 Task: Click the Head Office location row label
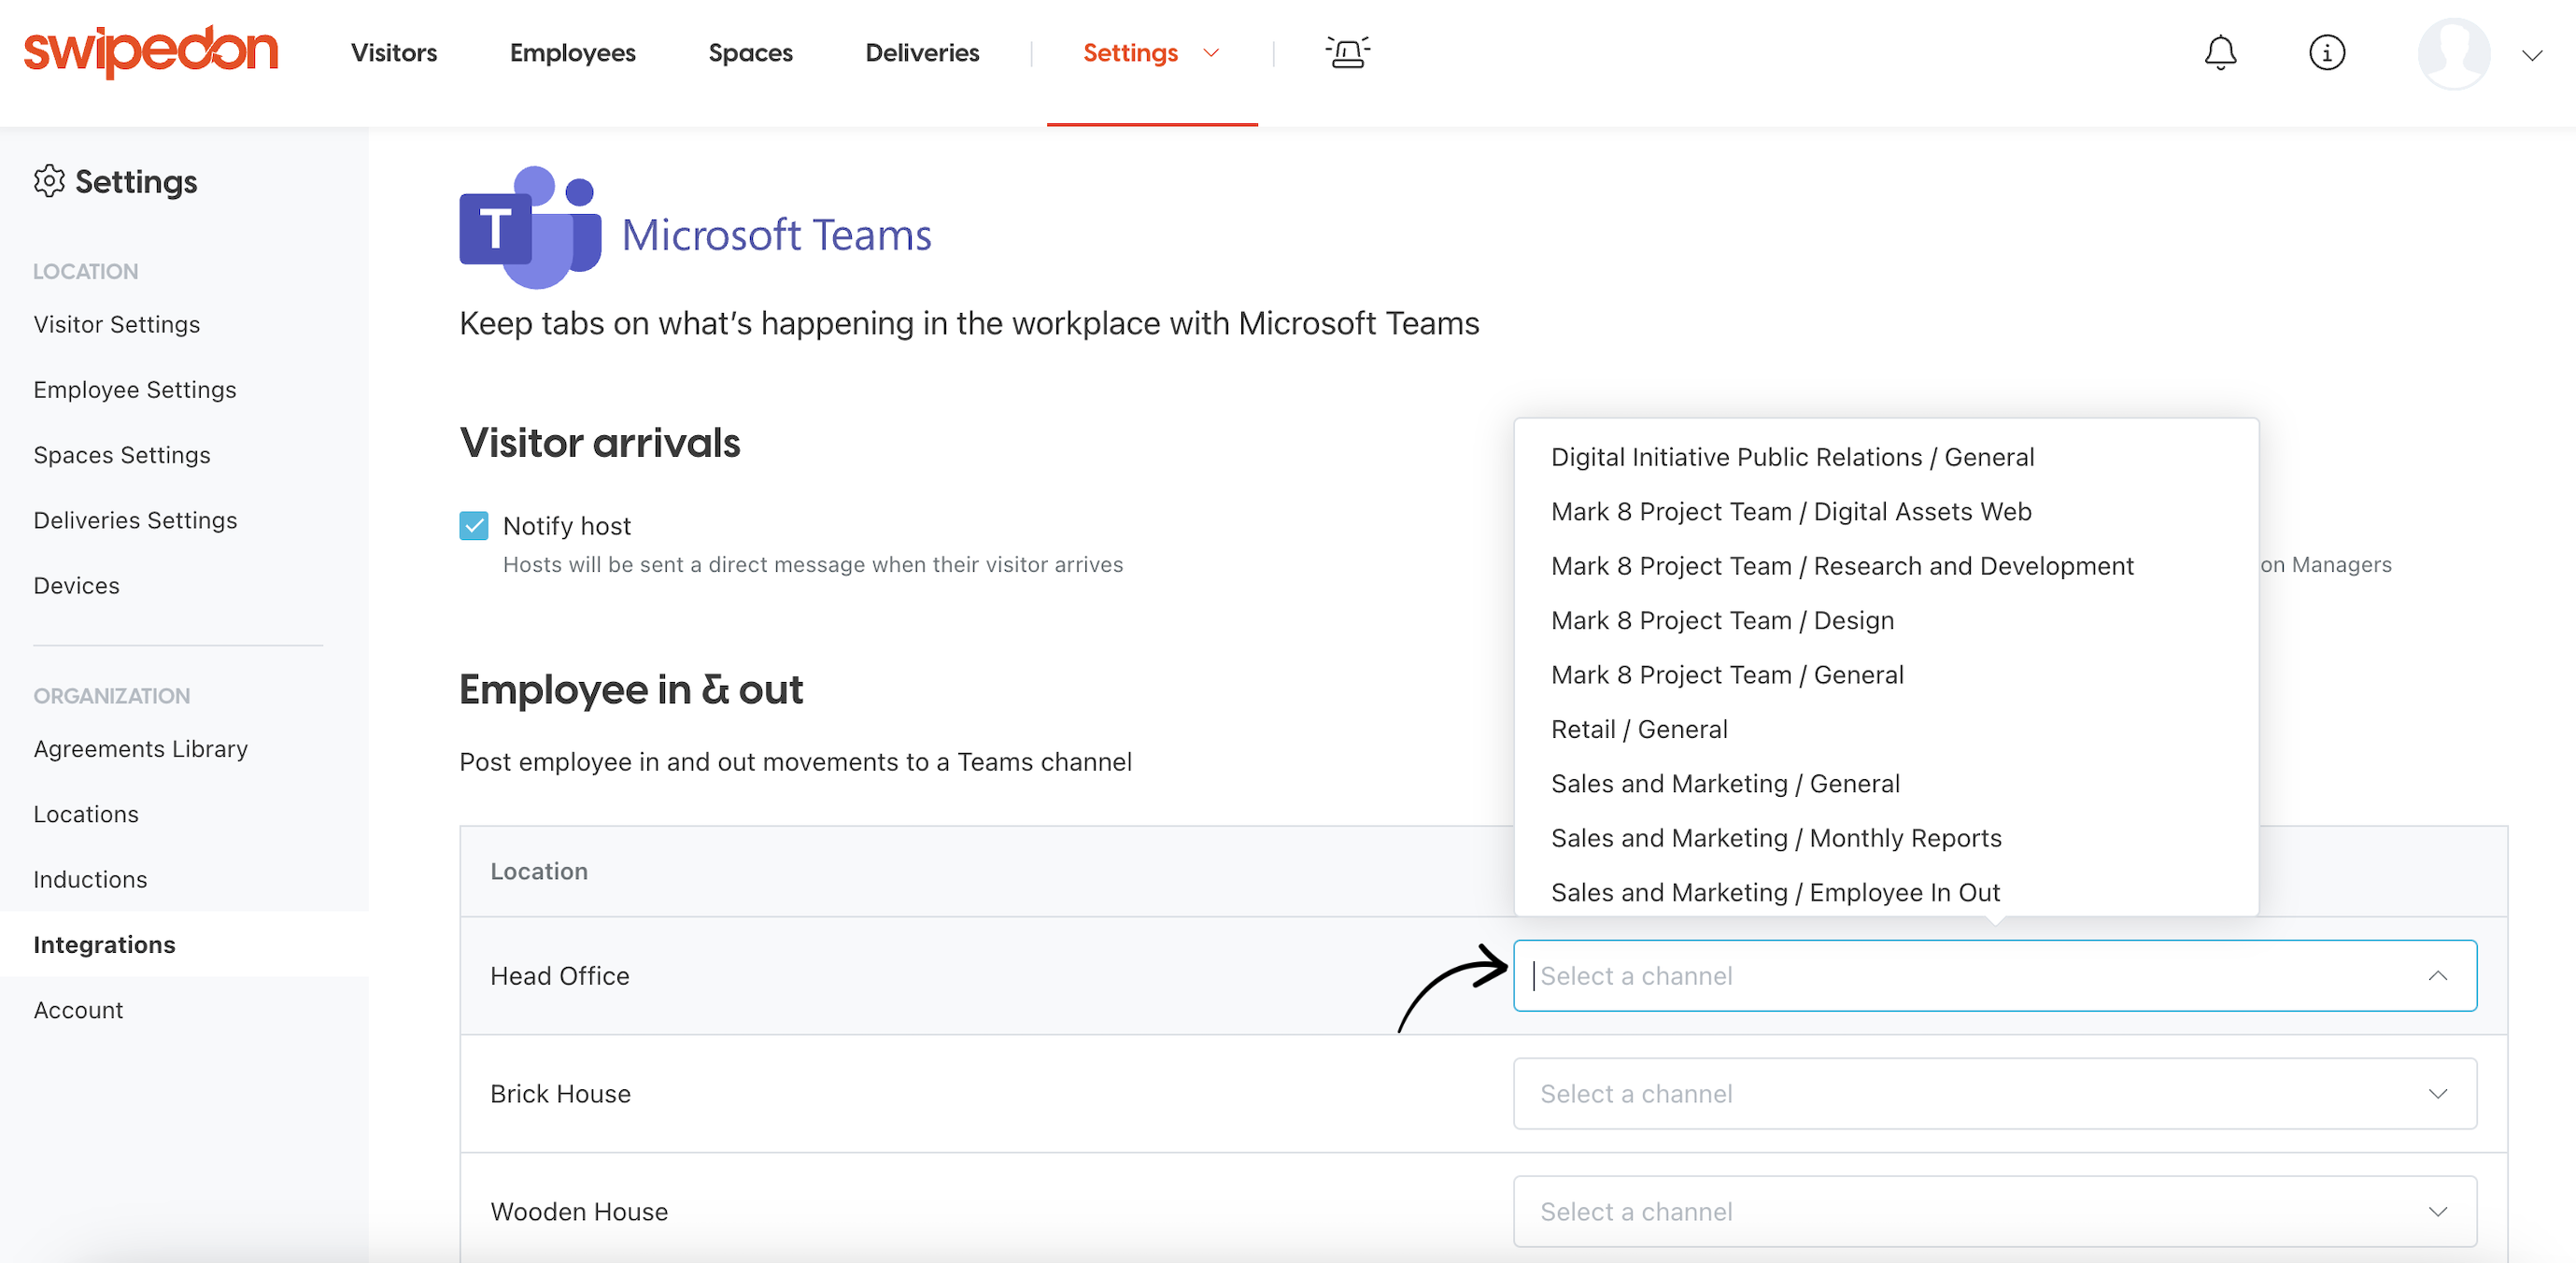tap(560, 976)
